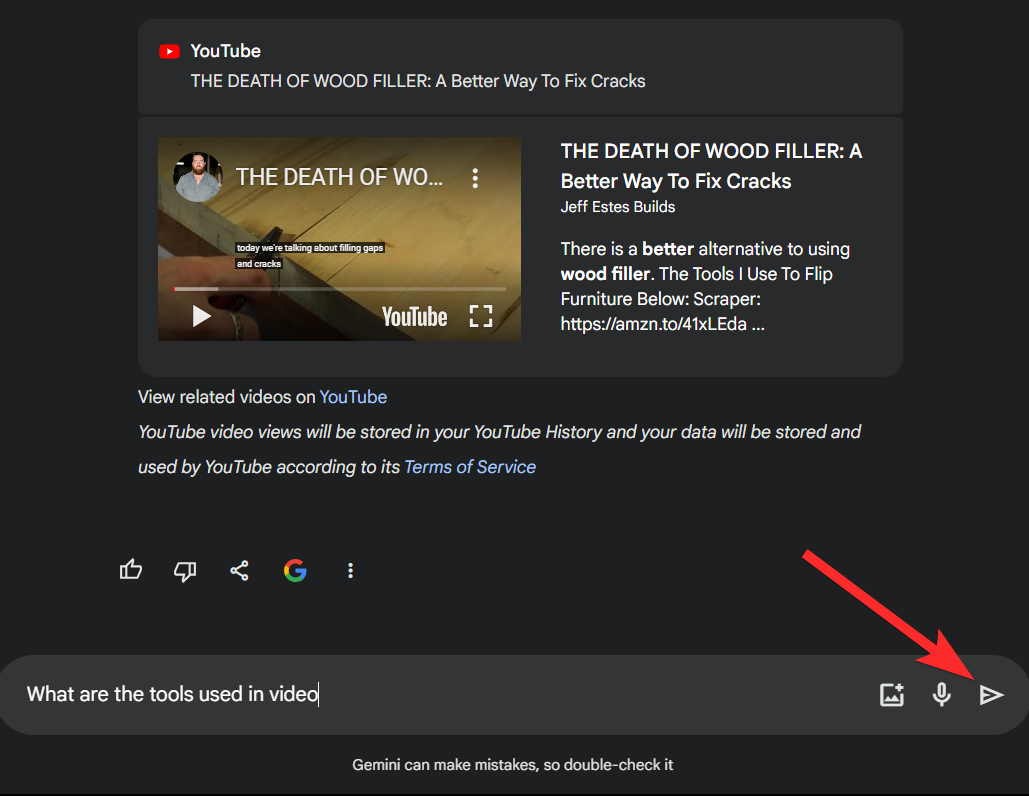
Task: Click the video title beside the thumbnail
Action: (710, 166)
